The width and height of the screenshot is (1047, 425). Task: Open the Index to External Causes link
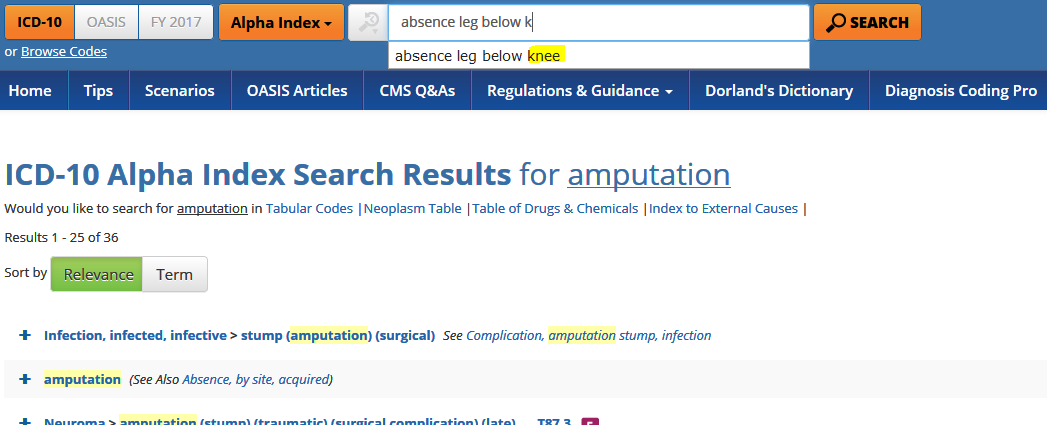pos(723,209)
